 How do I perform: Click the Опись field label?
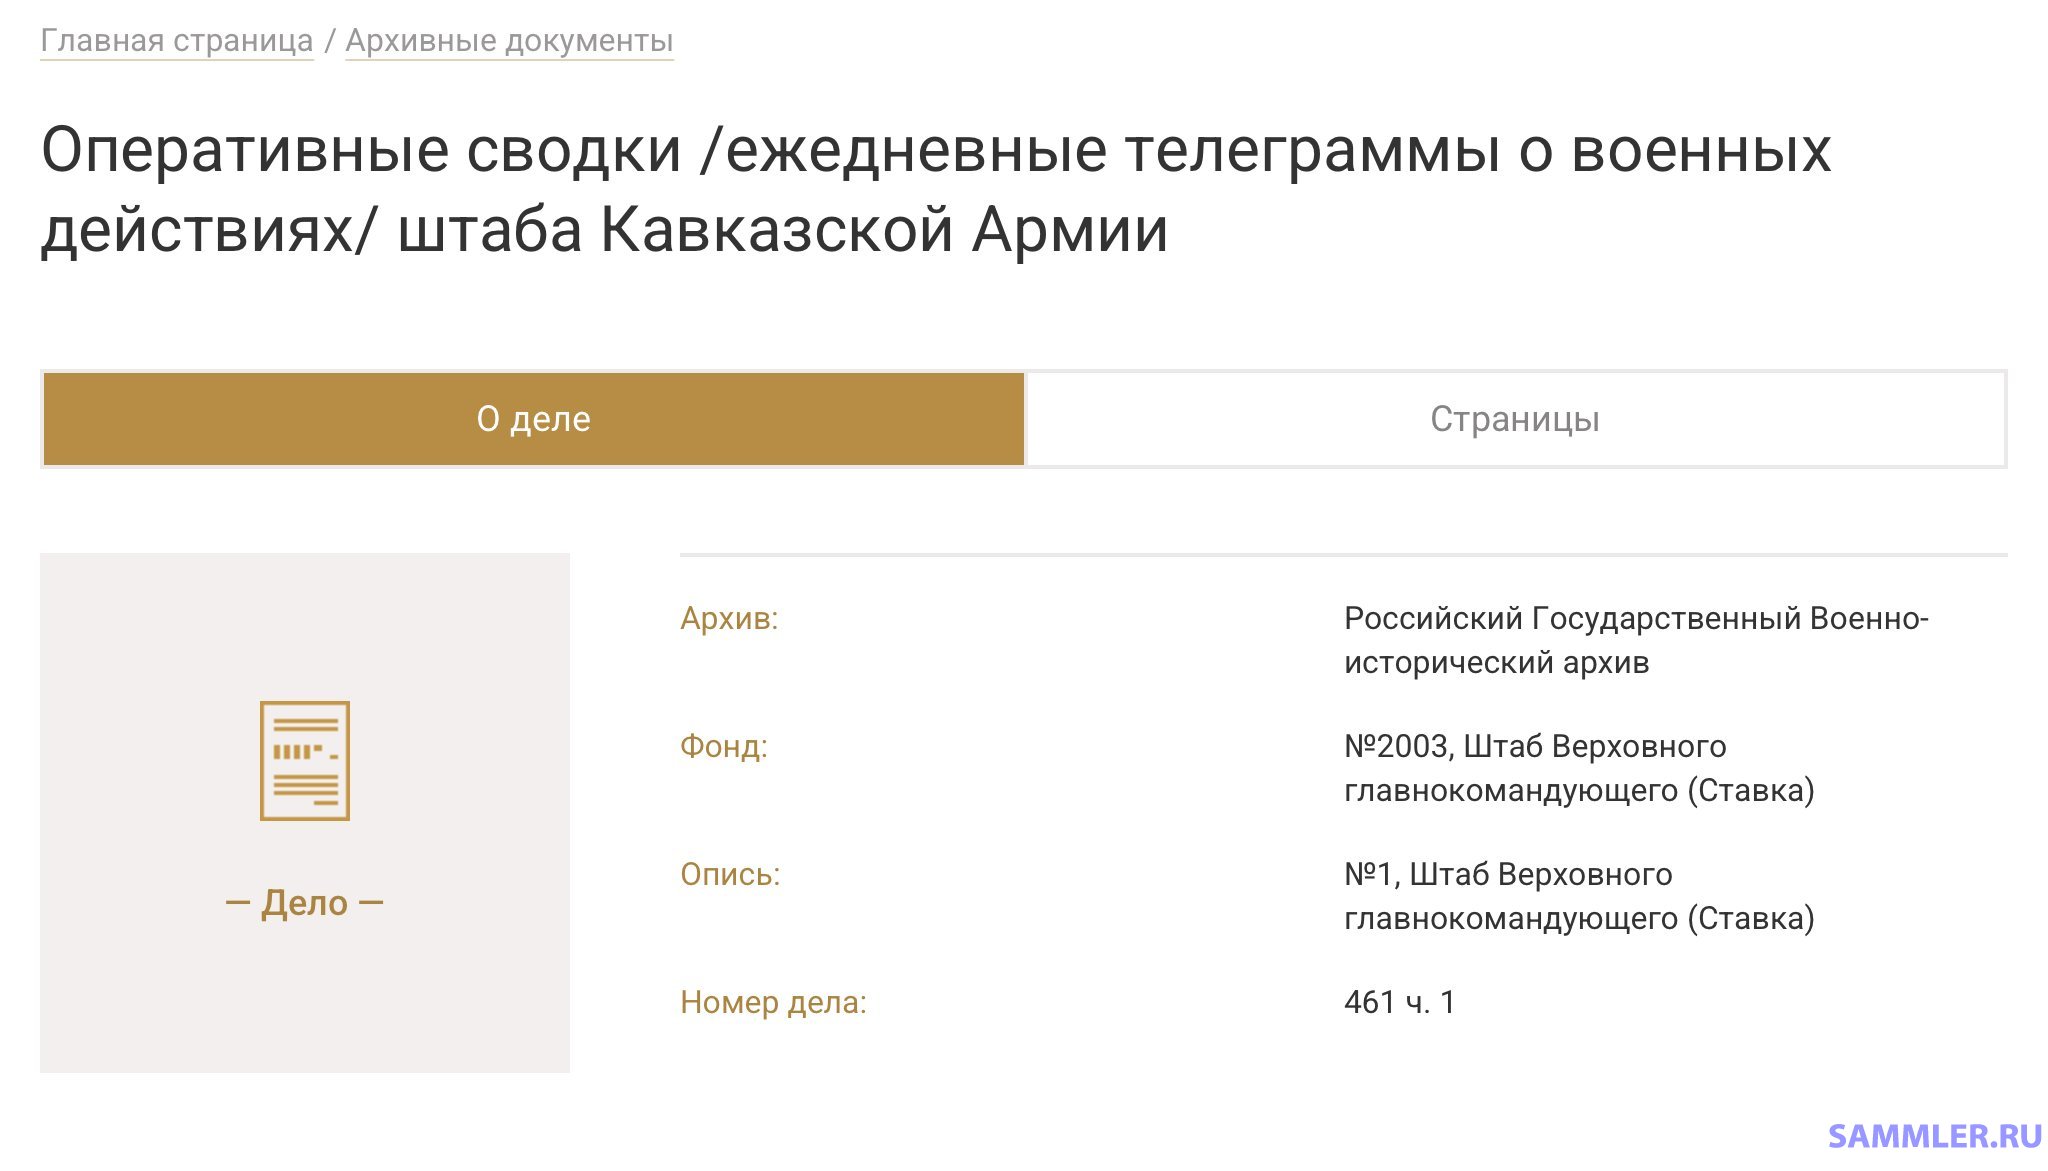(x=730, y=874)
